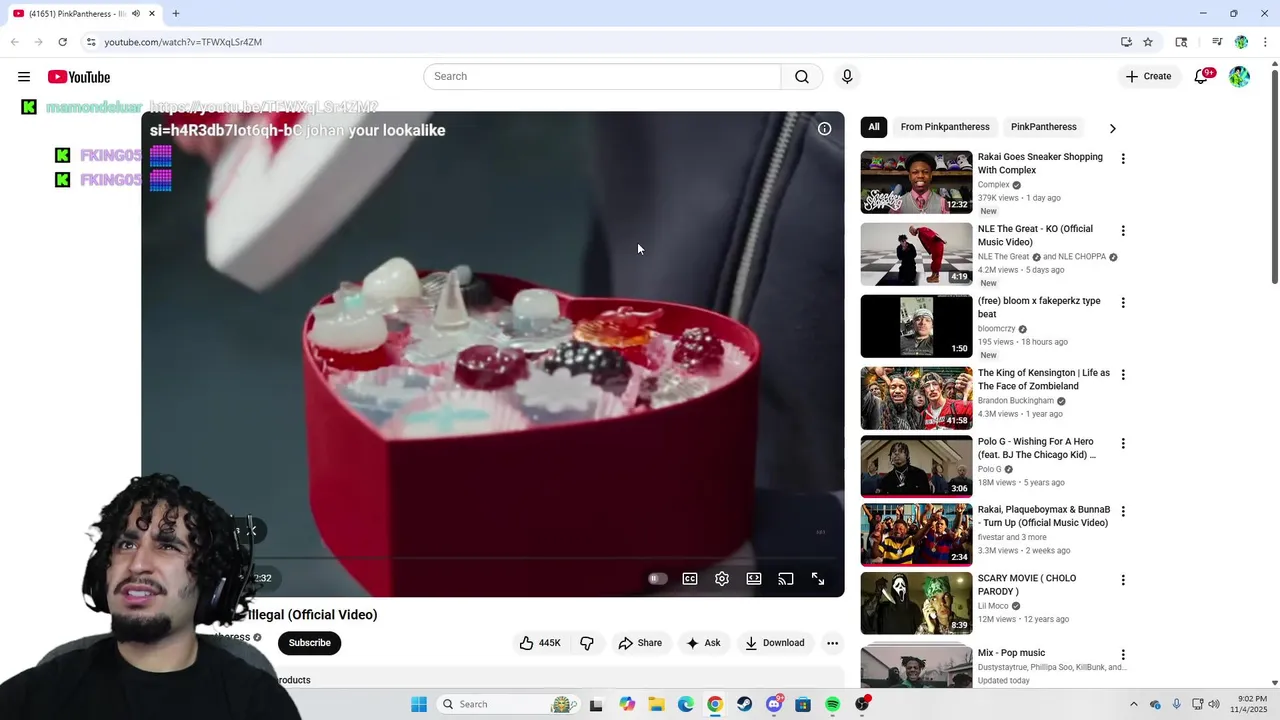This screenshot has height=720, width=1280.
Task: Download the video
Action: click(775, 643)
